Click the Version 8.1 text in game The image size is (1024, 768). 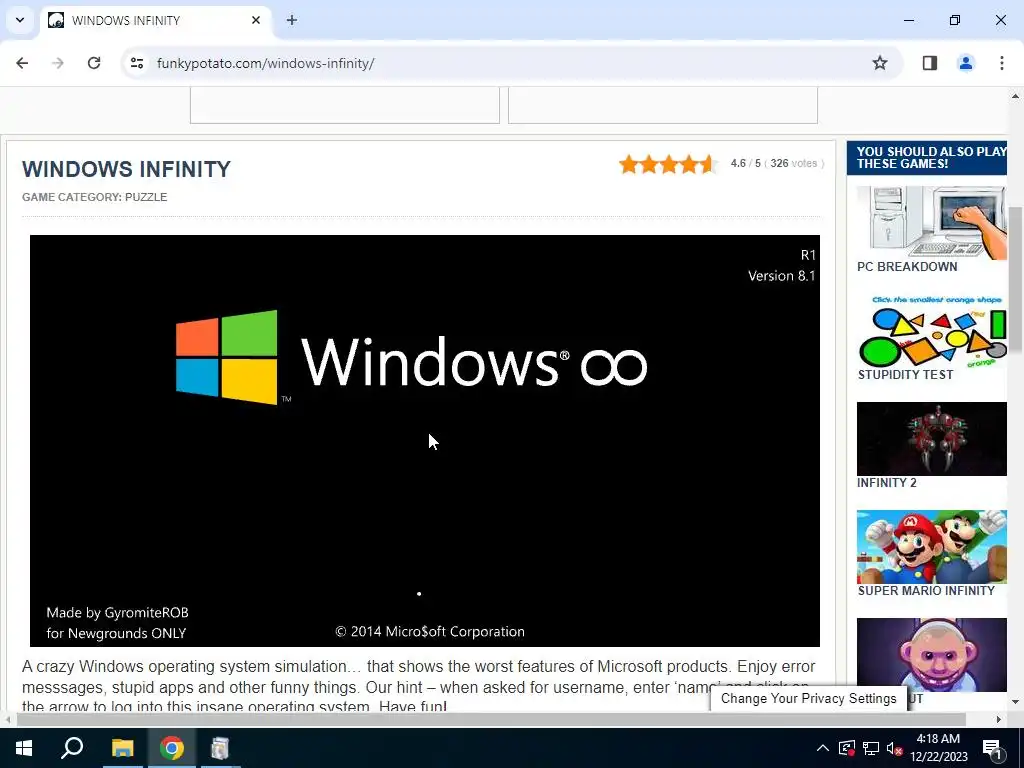pos(781,276)
